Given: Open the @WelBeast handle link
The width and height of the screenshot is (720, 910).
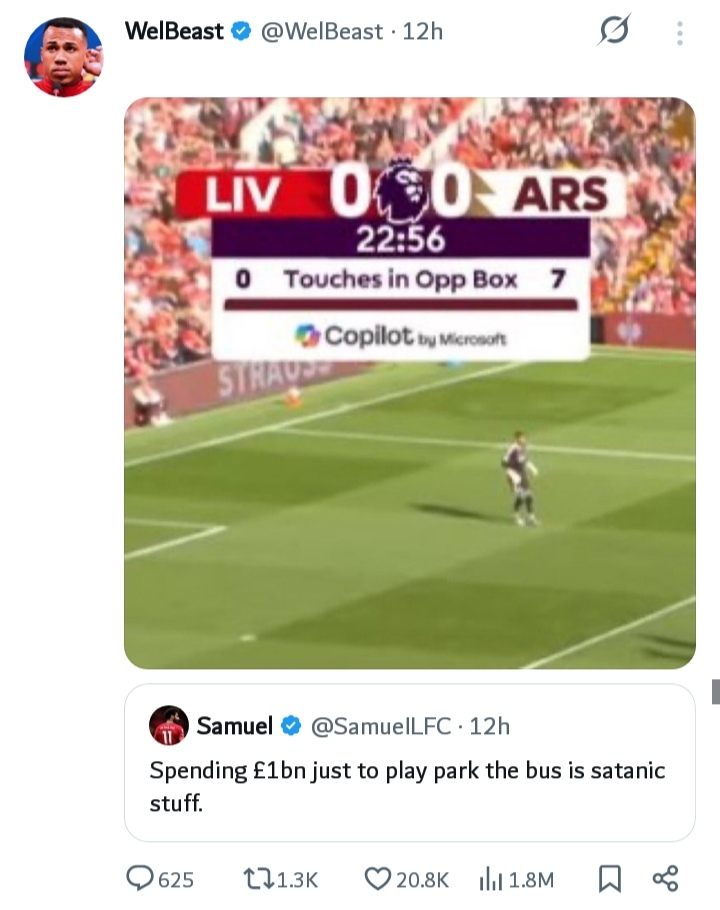Looking at the screenshot, I should (x=322, y=31).
